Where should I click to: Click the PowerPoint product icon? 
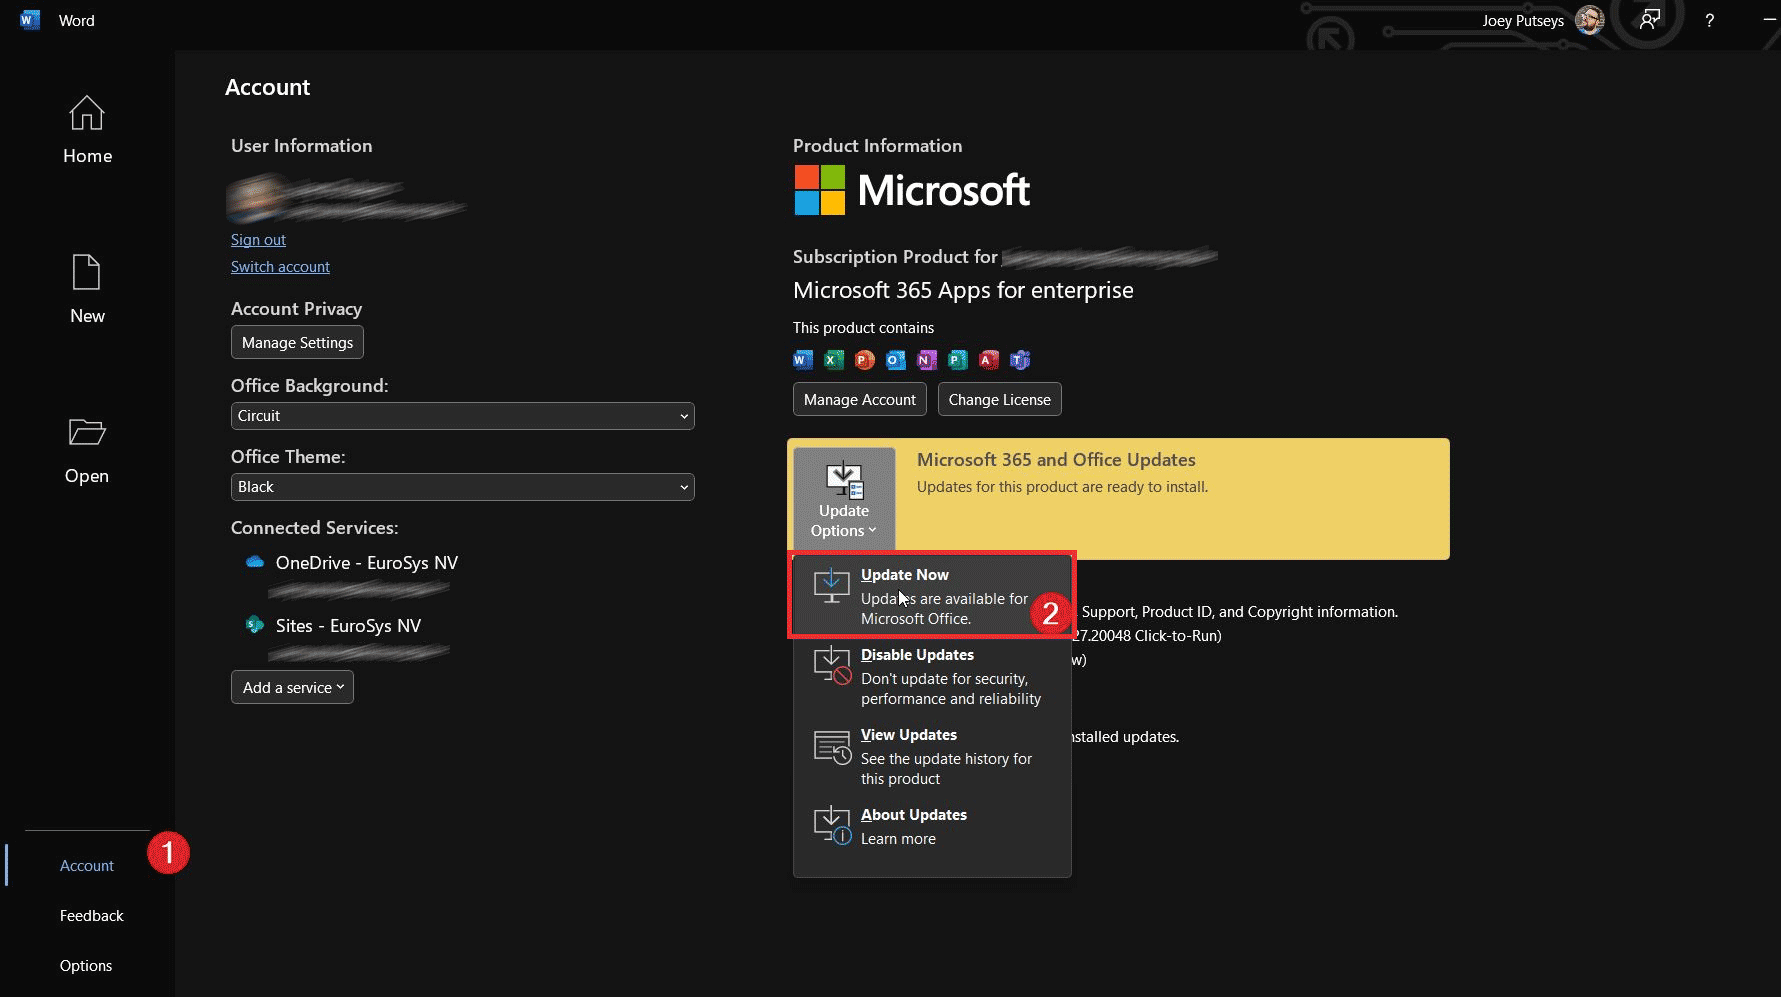865,360
